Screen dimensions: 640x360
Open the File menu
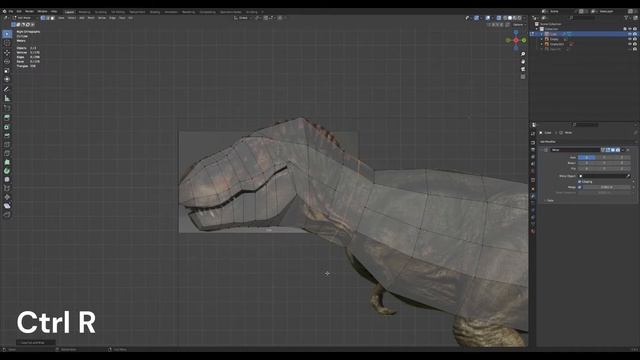(x=11, y=11)
